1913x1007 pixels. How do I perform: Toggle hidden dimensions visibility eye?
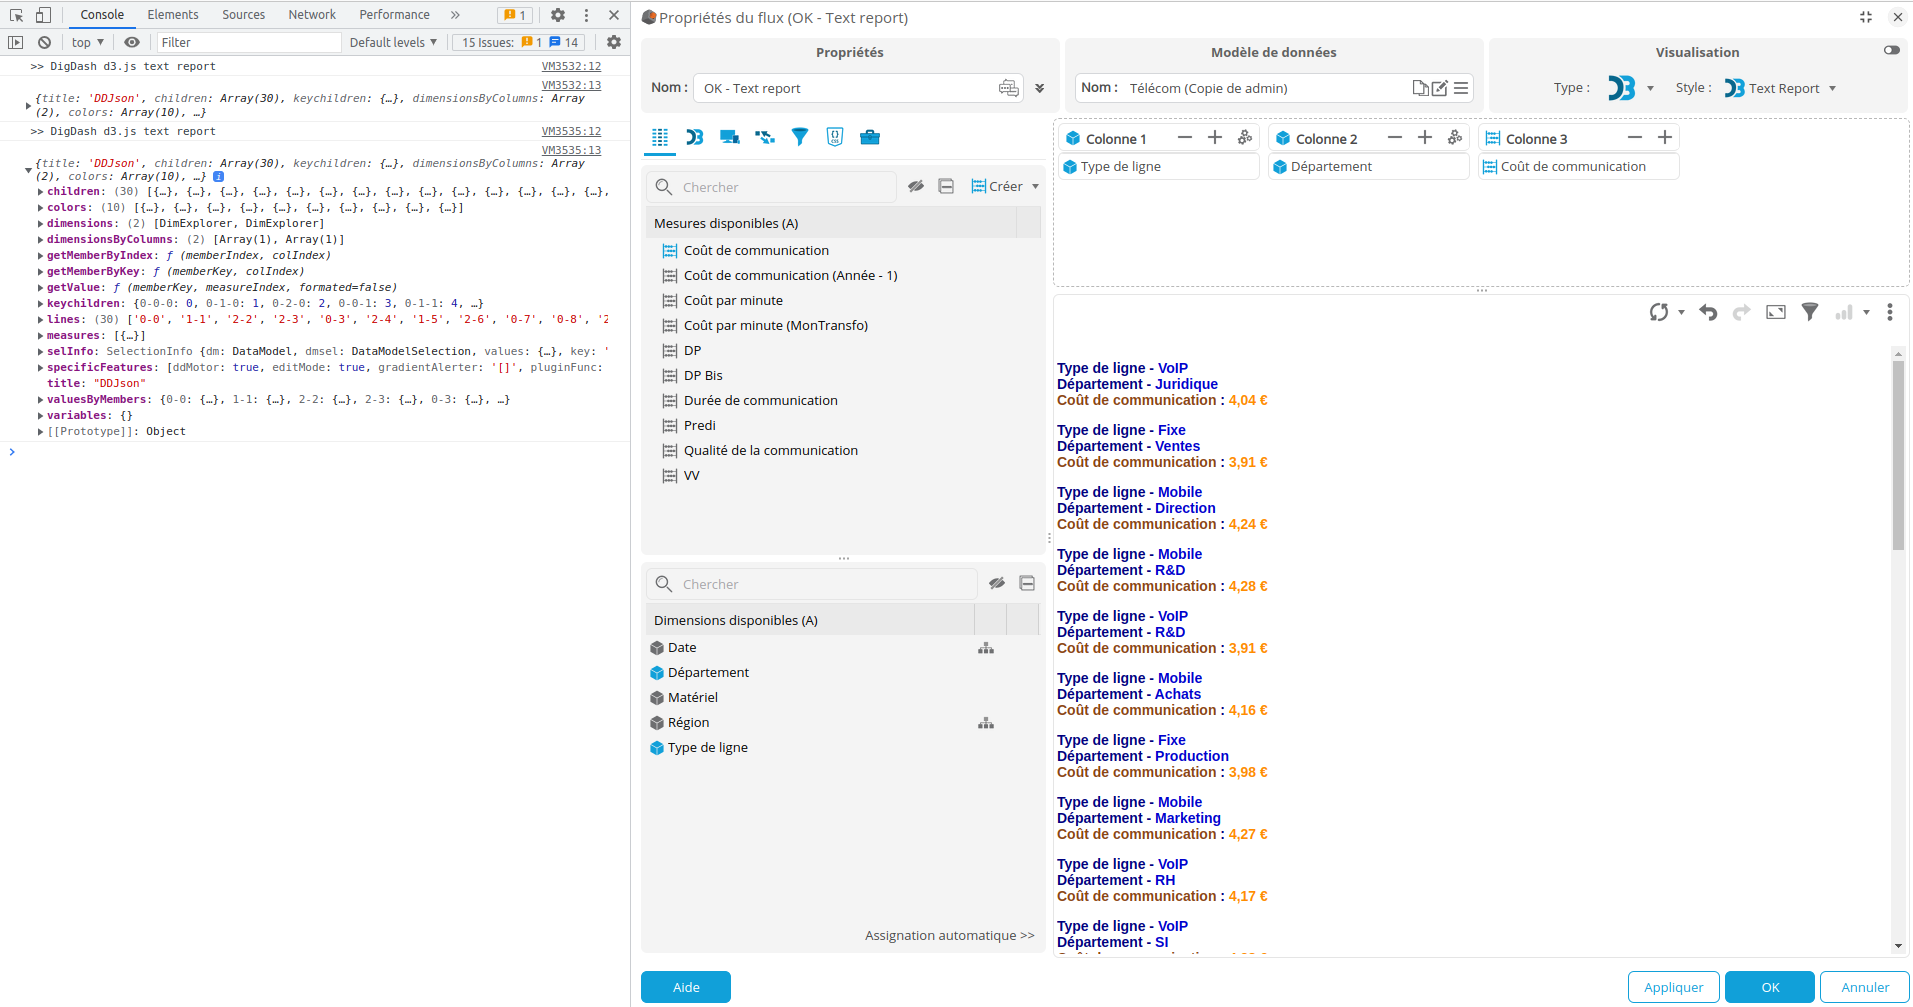tap(997, 583)
